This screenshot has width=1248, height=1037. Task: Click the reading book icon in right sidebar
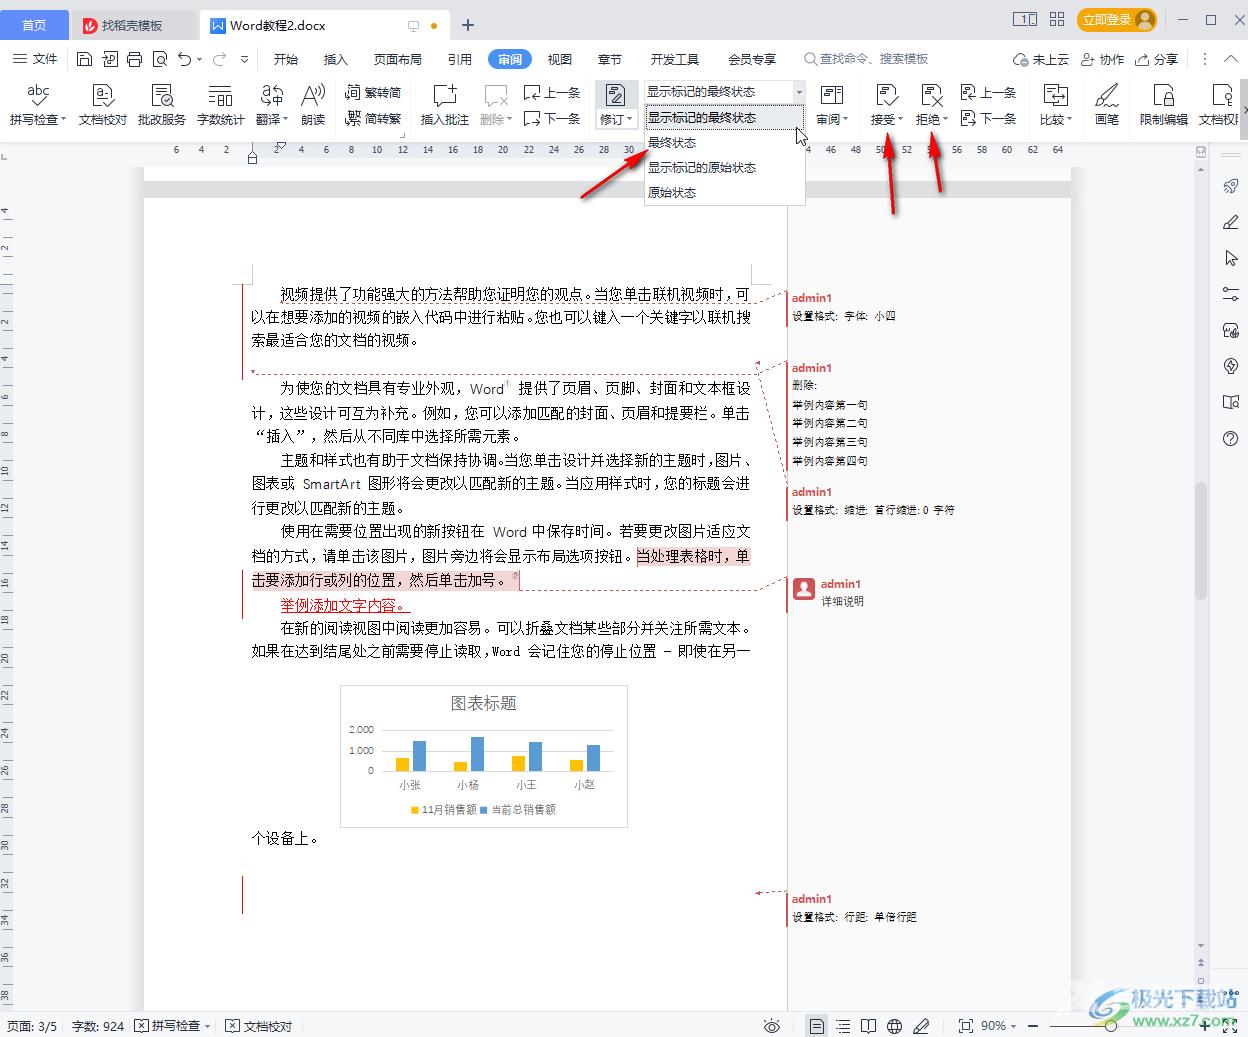1231,402
